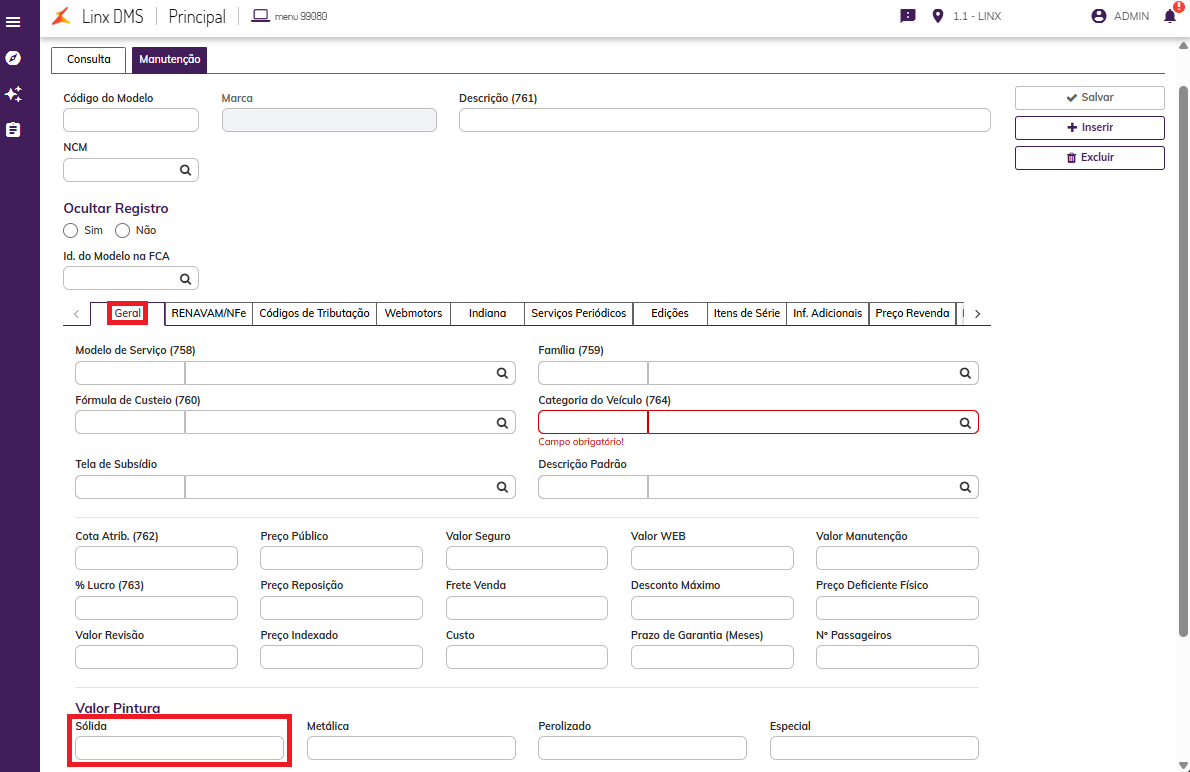Screen dimensions: 1190x772
Task: Open Família lookup search
Action: (965, 373)
